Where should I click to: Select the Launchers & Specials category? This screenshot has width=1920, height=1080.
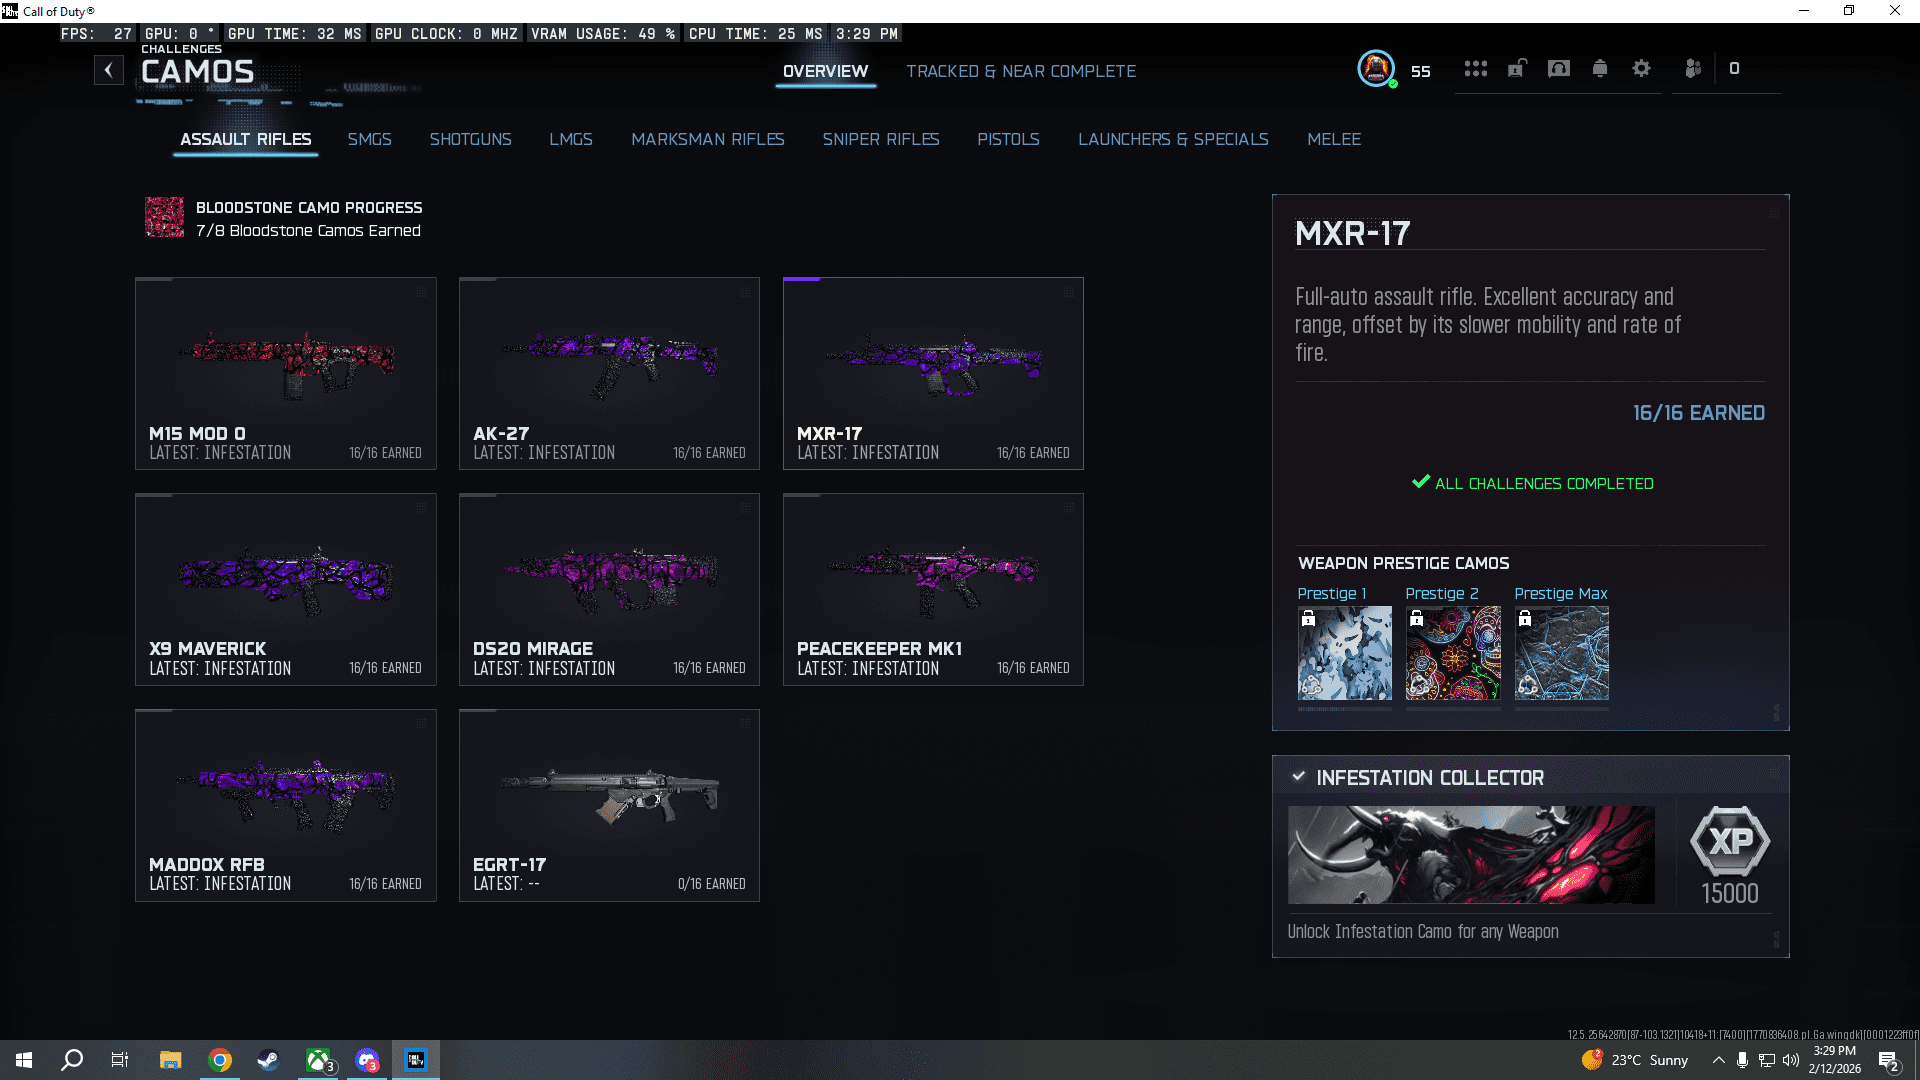coord(1173,139)
